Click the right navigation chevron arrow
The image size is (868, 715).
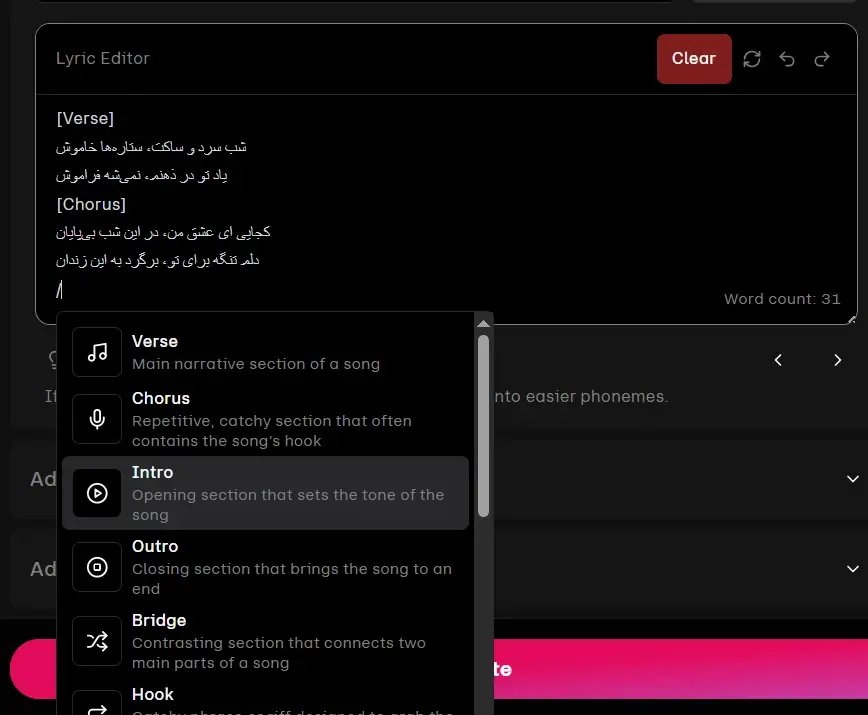coord(838,360)
